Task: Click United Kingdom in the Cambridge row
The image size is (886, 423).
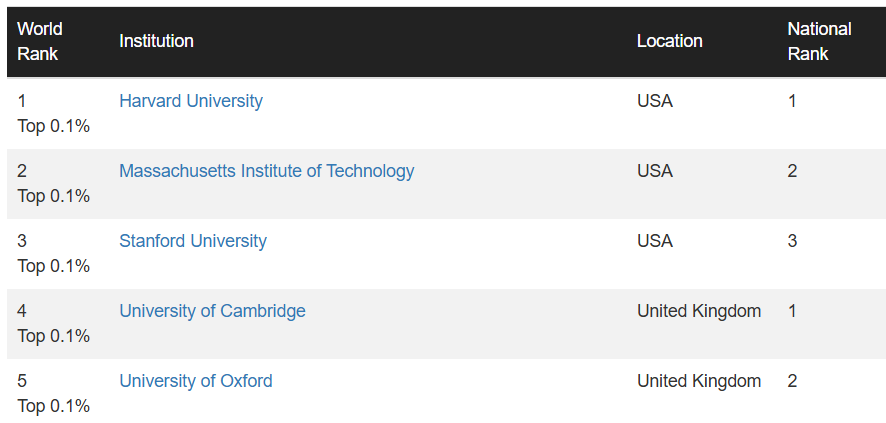Action: [699, 311]
